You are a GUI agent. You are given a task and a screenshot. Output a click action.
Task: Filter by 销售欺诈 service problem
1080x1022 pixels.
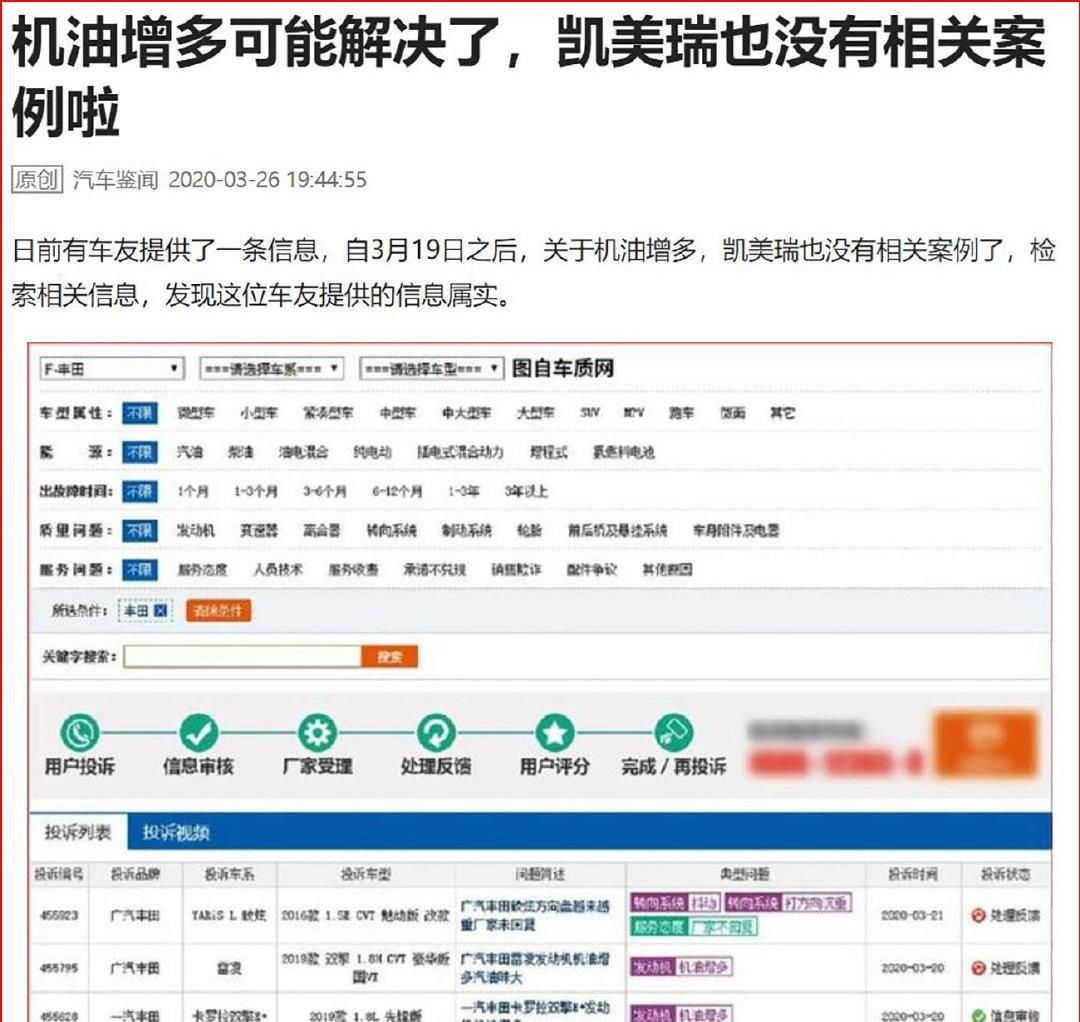click(x=516, y=570)
